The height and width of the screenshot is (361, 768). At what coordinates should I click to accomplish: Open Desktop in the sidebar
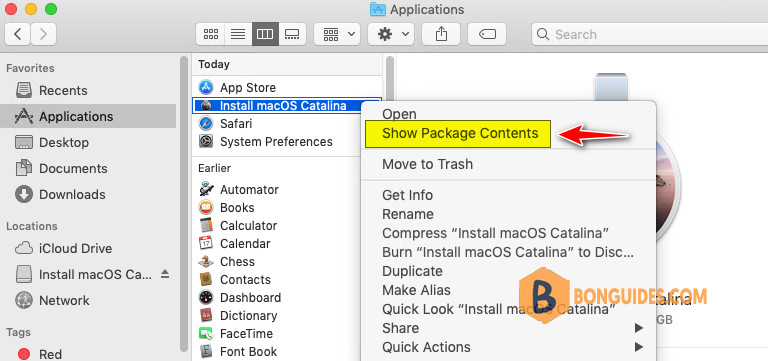coord(88,143)
